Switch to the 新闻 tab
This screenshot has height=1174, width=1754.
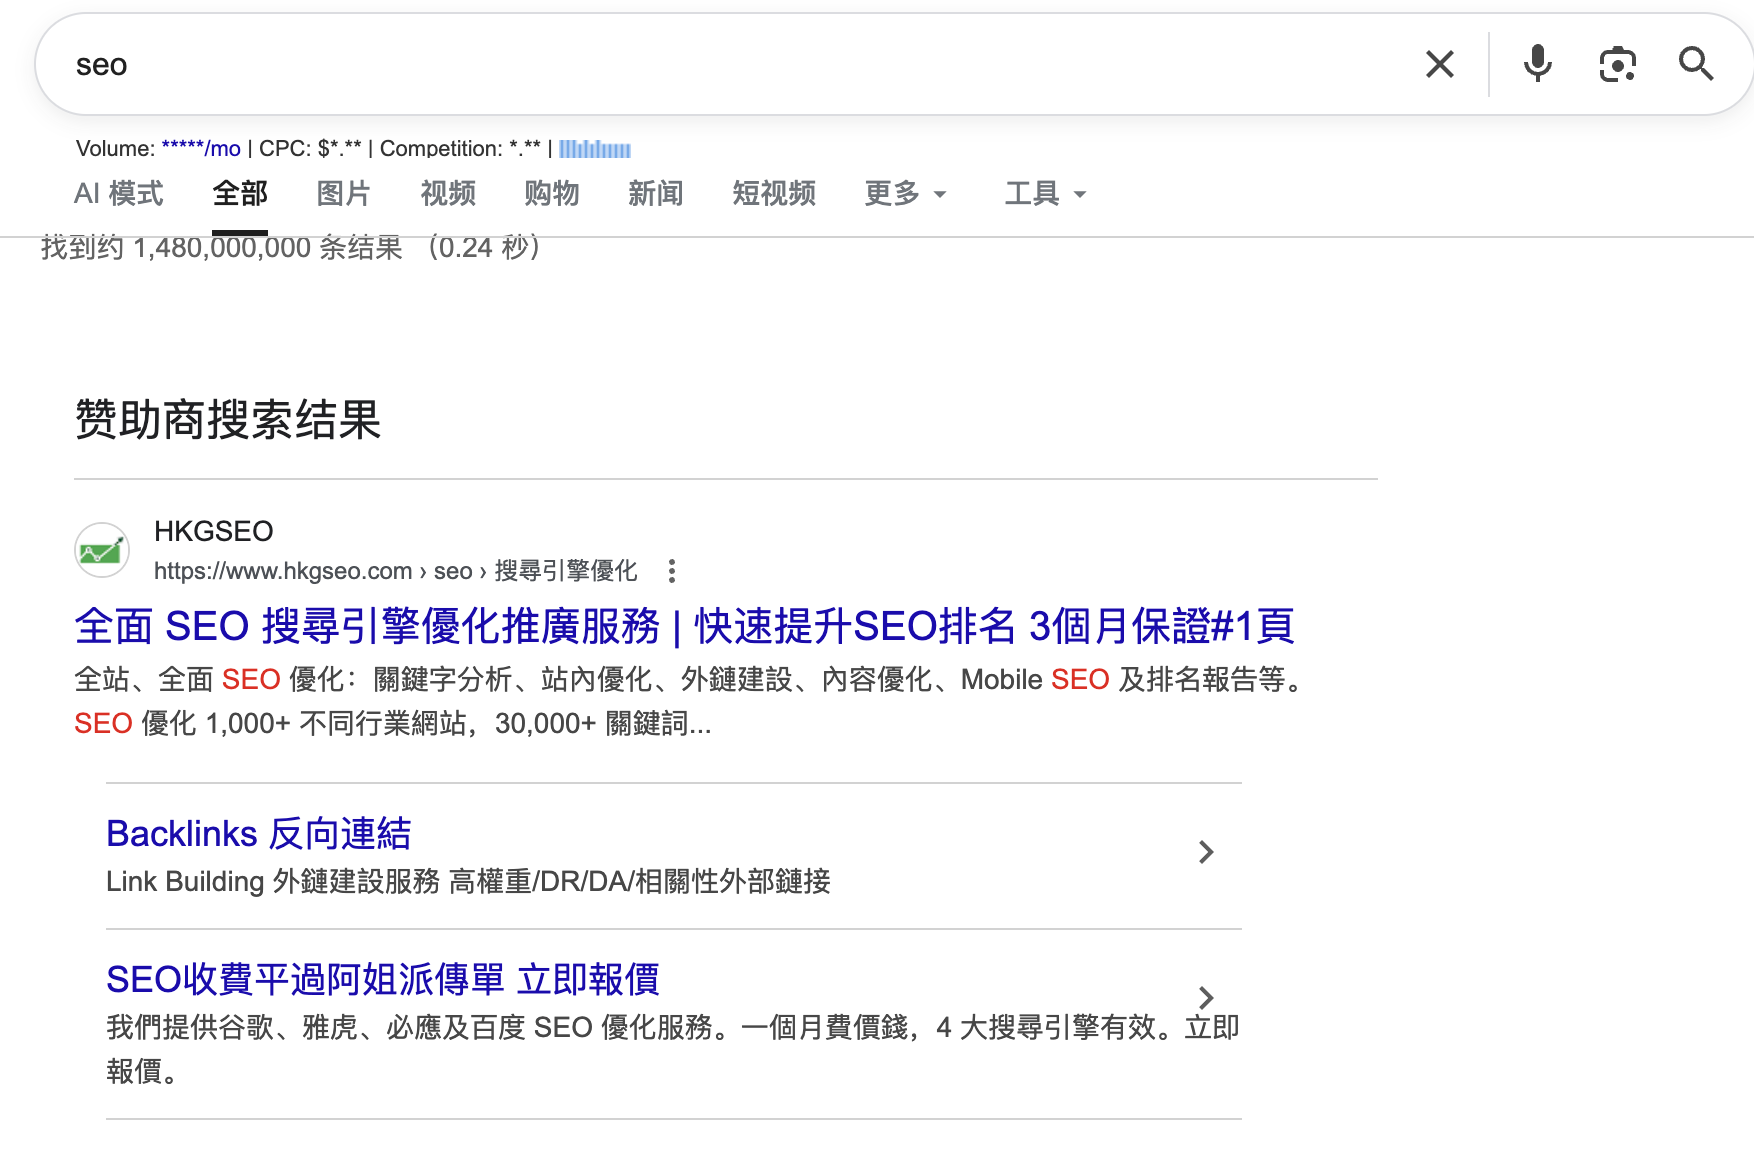pyautogui.click(x=656, y=193)
